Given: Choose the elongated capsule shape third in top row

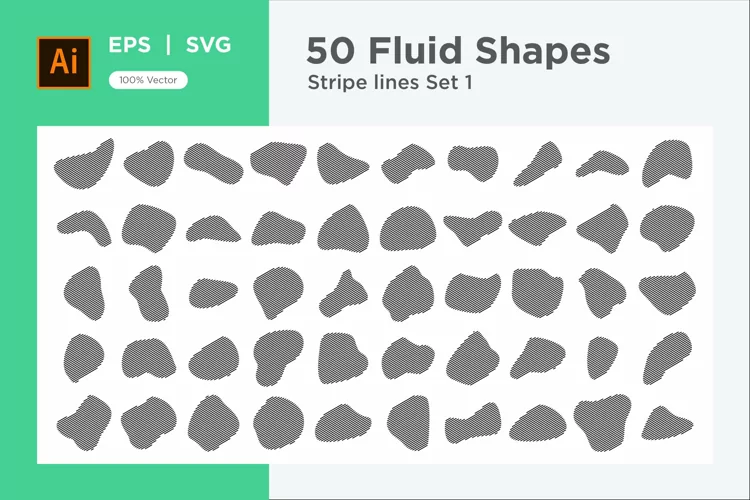Looking at the screenshot, I should tap(213, 163).
